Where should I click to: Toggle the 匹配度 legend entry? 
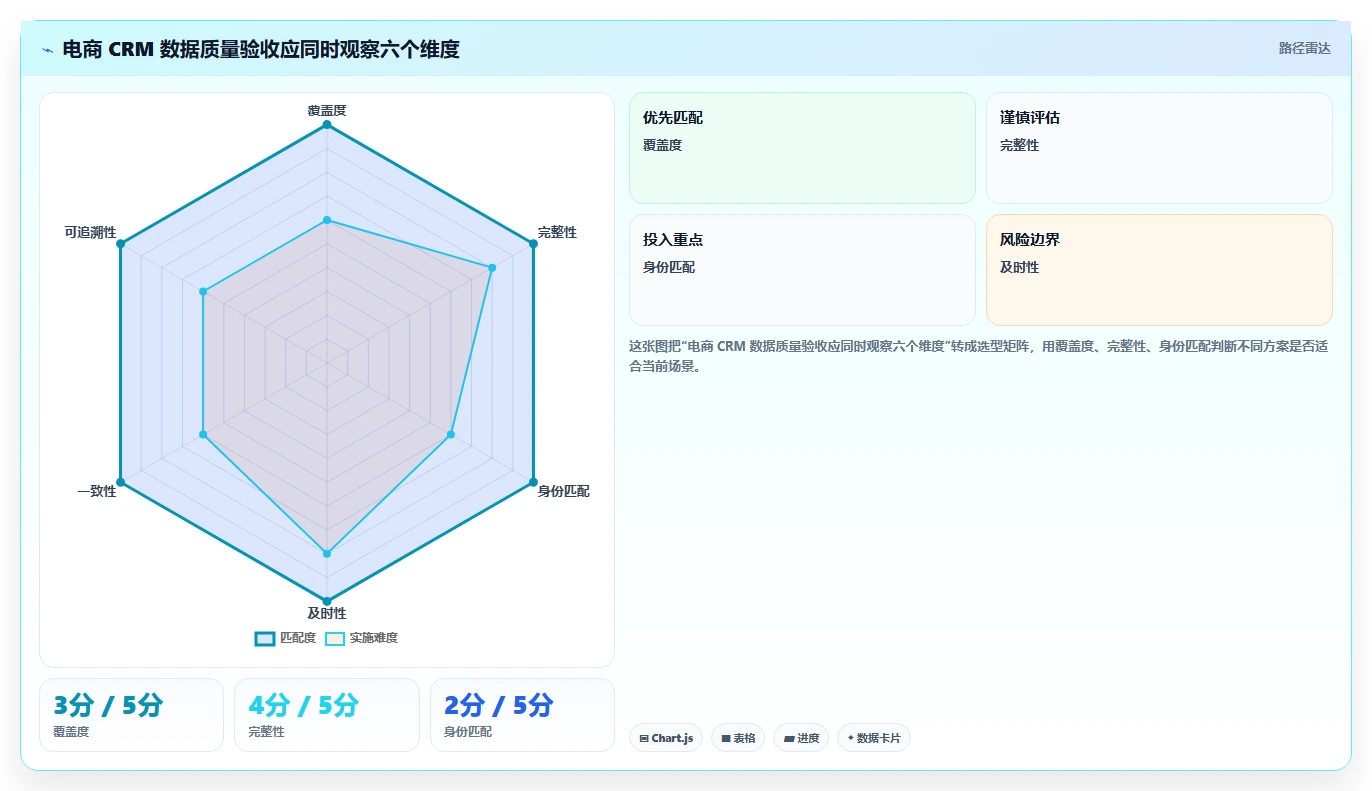[x=286, y=638]
